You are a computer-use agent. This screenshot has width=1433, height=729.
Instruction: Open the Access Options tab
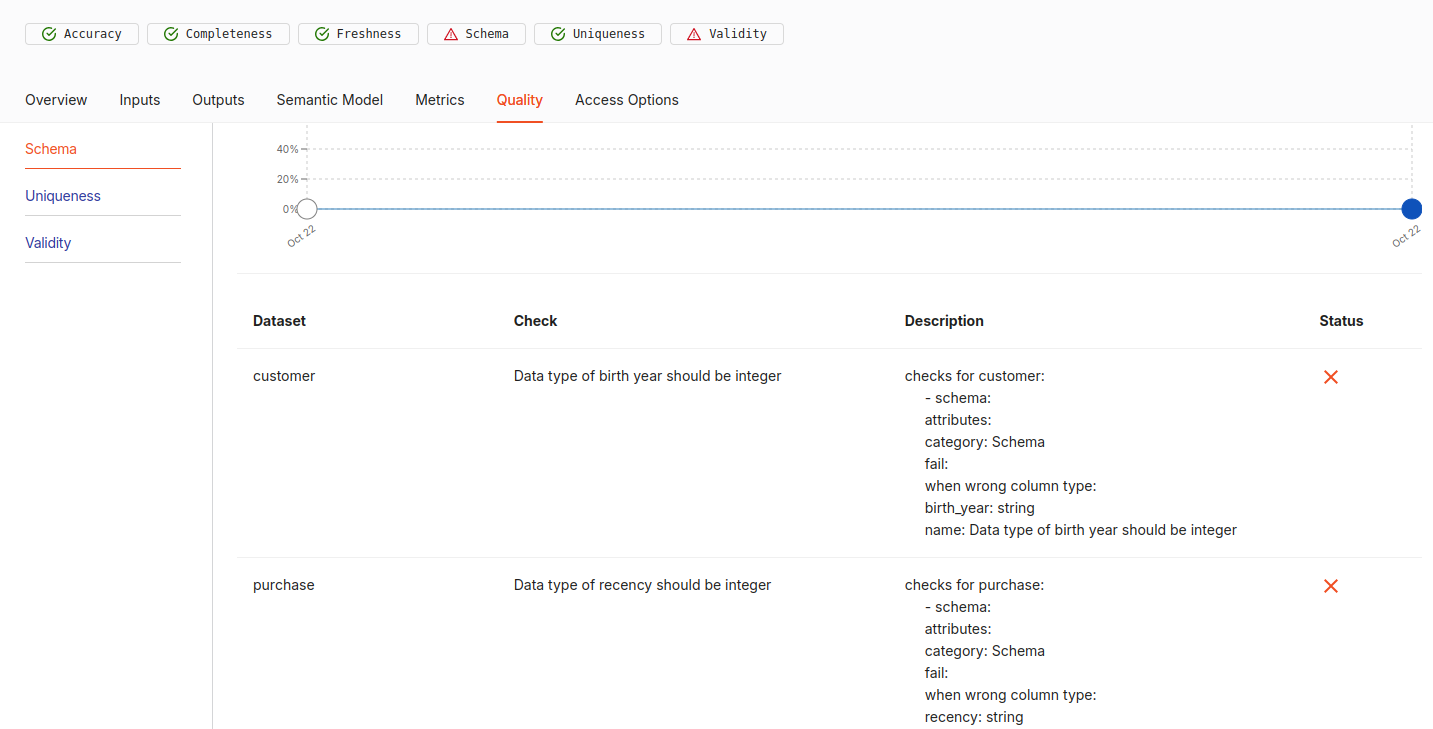point(627,100)
